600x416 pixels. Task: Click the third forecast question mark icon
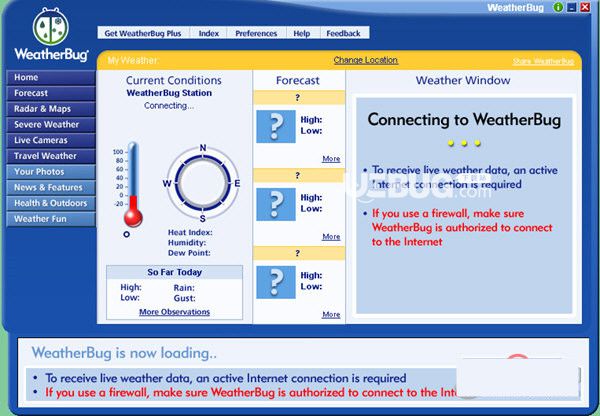click(x=276, y=282)
